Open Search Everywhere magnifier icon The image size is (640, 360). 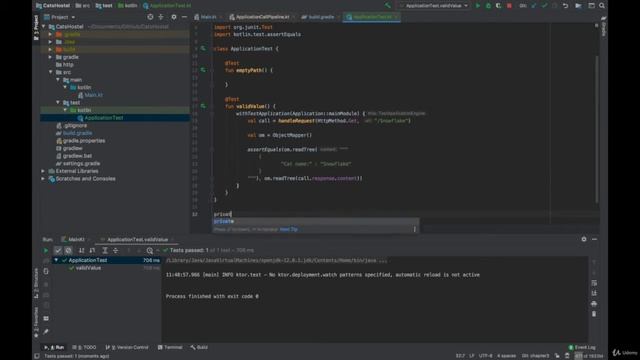click(602, 6)
